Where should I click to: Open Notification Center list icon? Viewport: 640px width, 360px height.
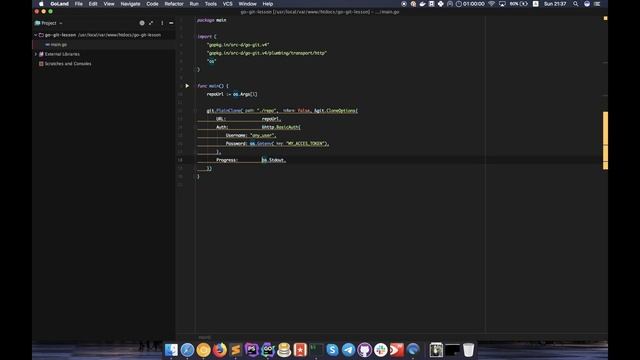pos(597,4)
